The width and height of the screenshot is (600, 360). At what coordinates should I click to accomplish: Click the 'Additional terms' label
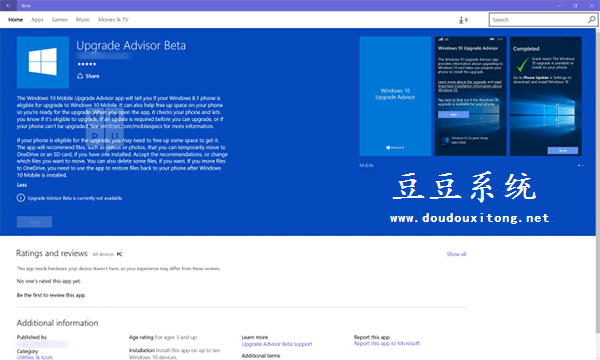coord(261,356)
